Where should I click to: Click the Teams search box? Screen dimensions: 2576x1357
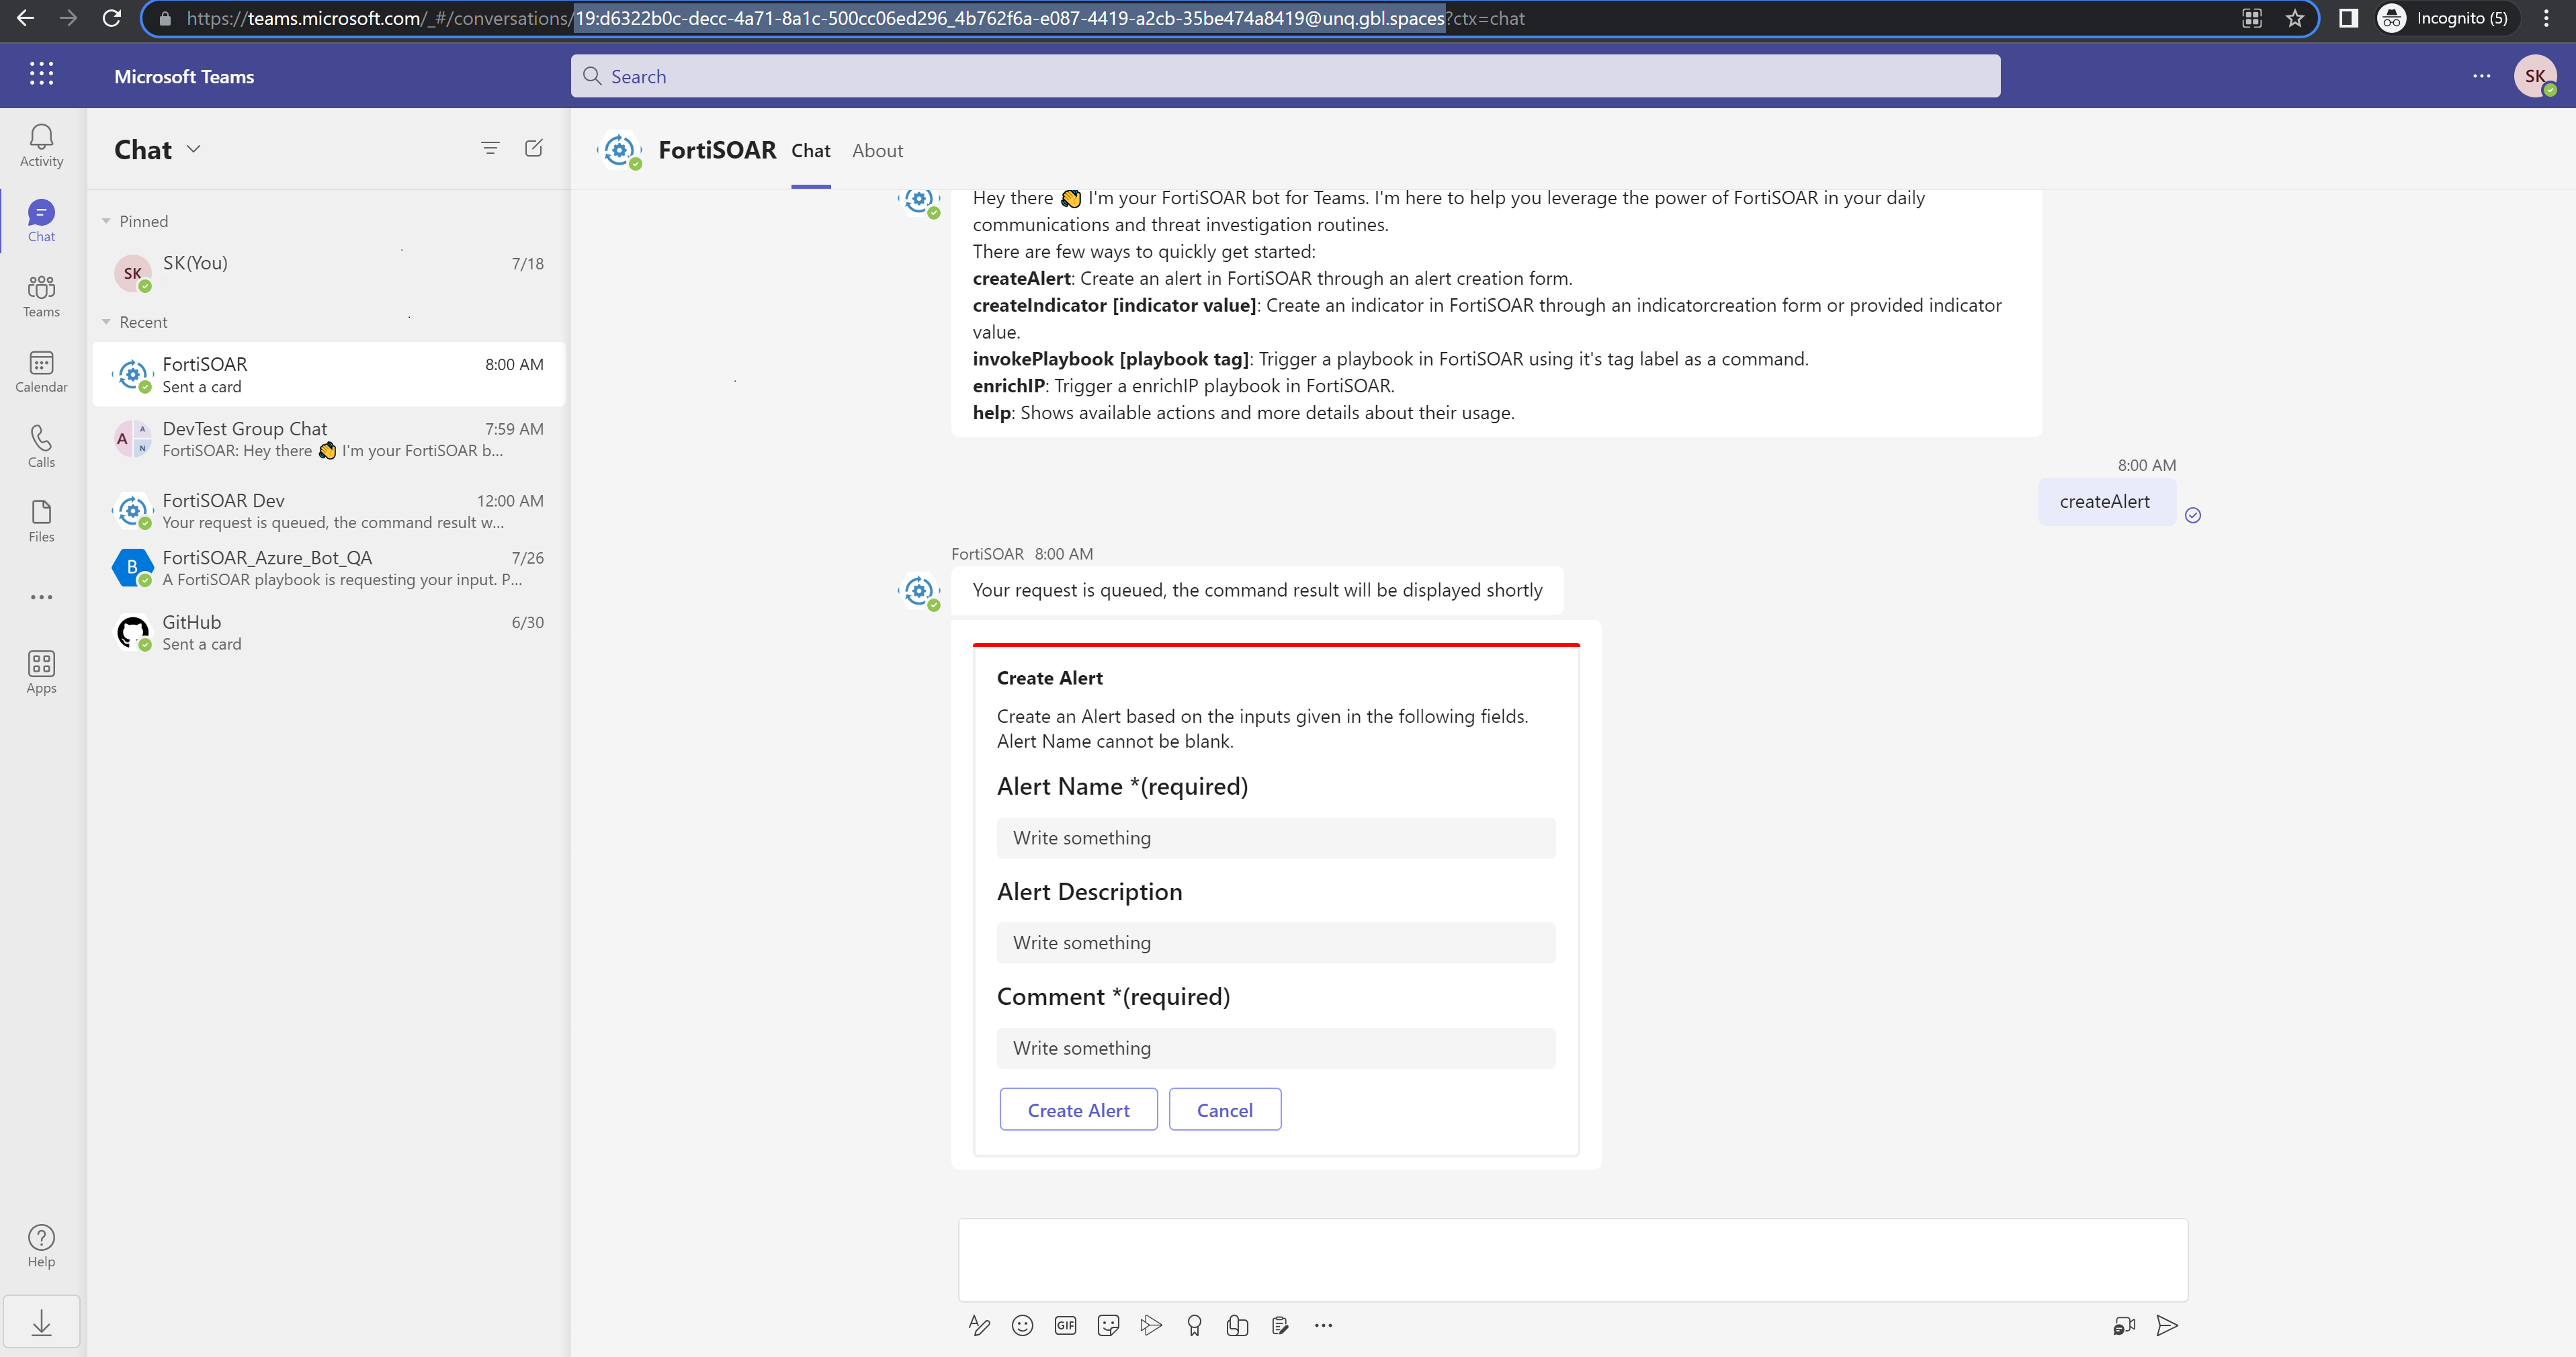pos(1285,76)
